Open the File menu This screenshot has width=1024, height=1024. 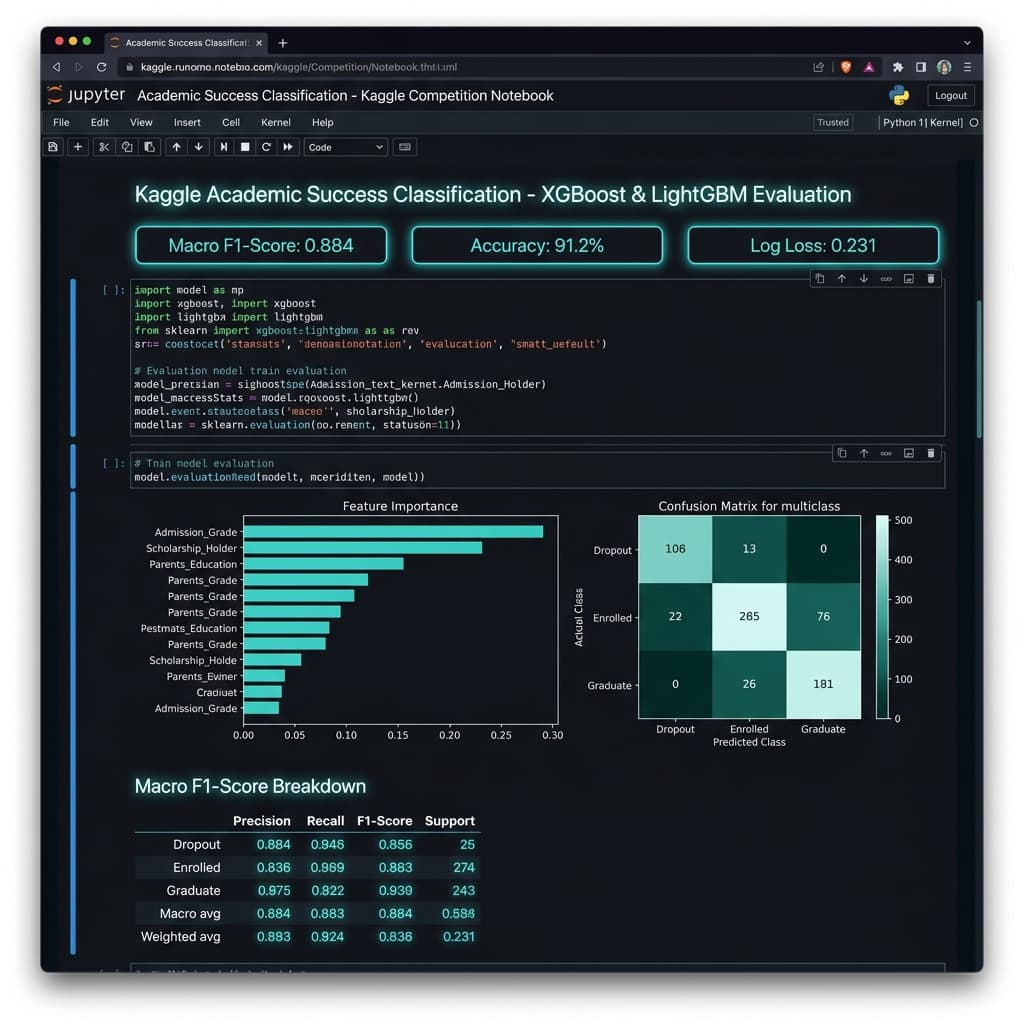coord(61,122)
